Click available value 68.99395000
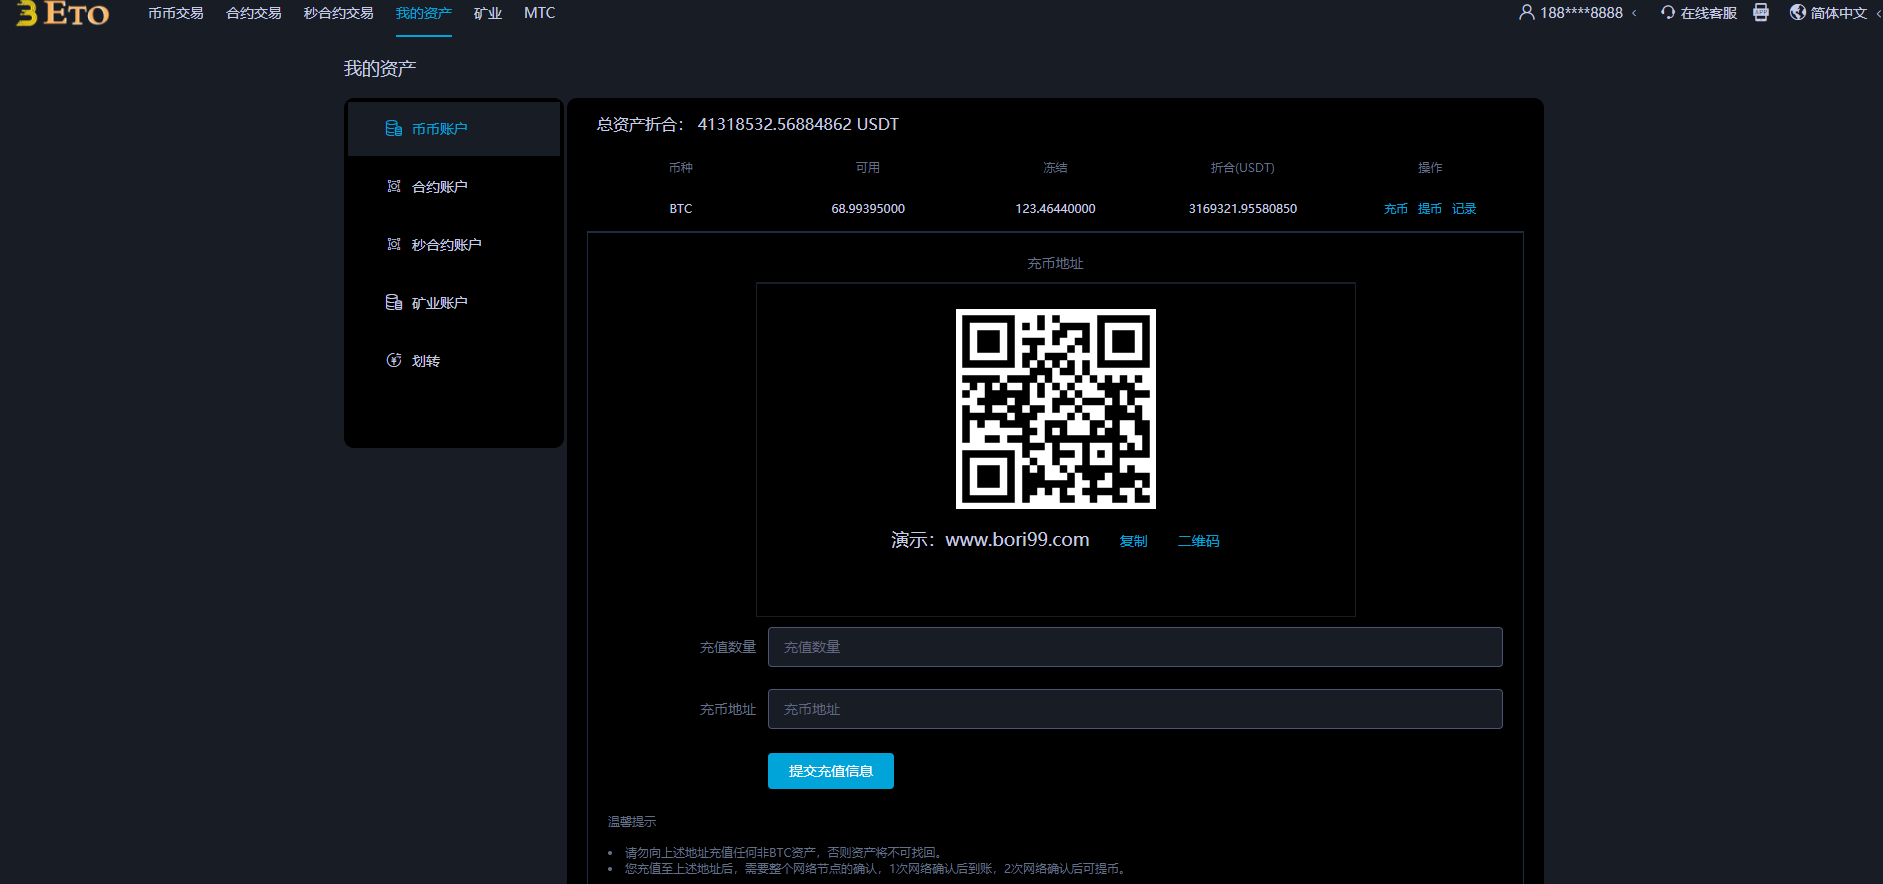 pos(868,209)
